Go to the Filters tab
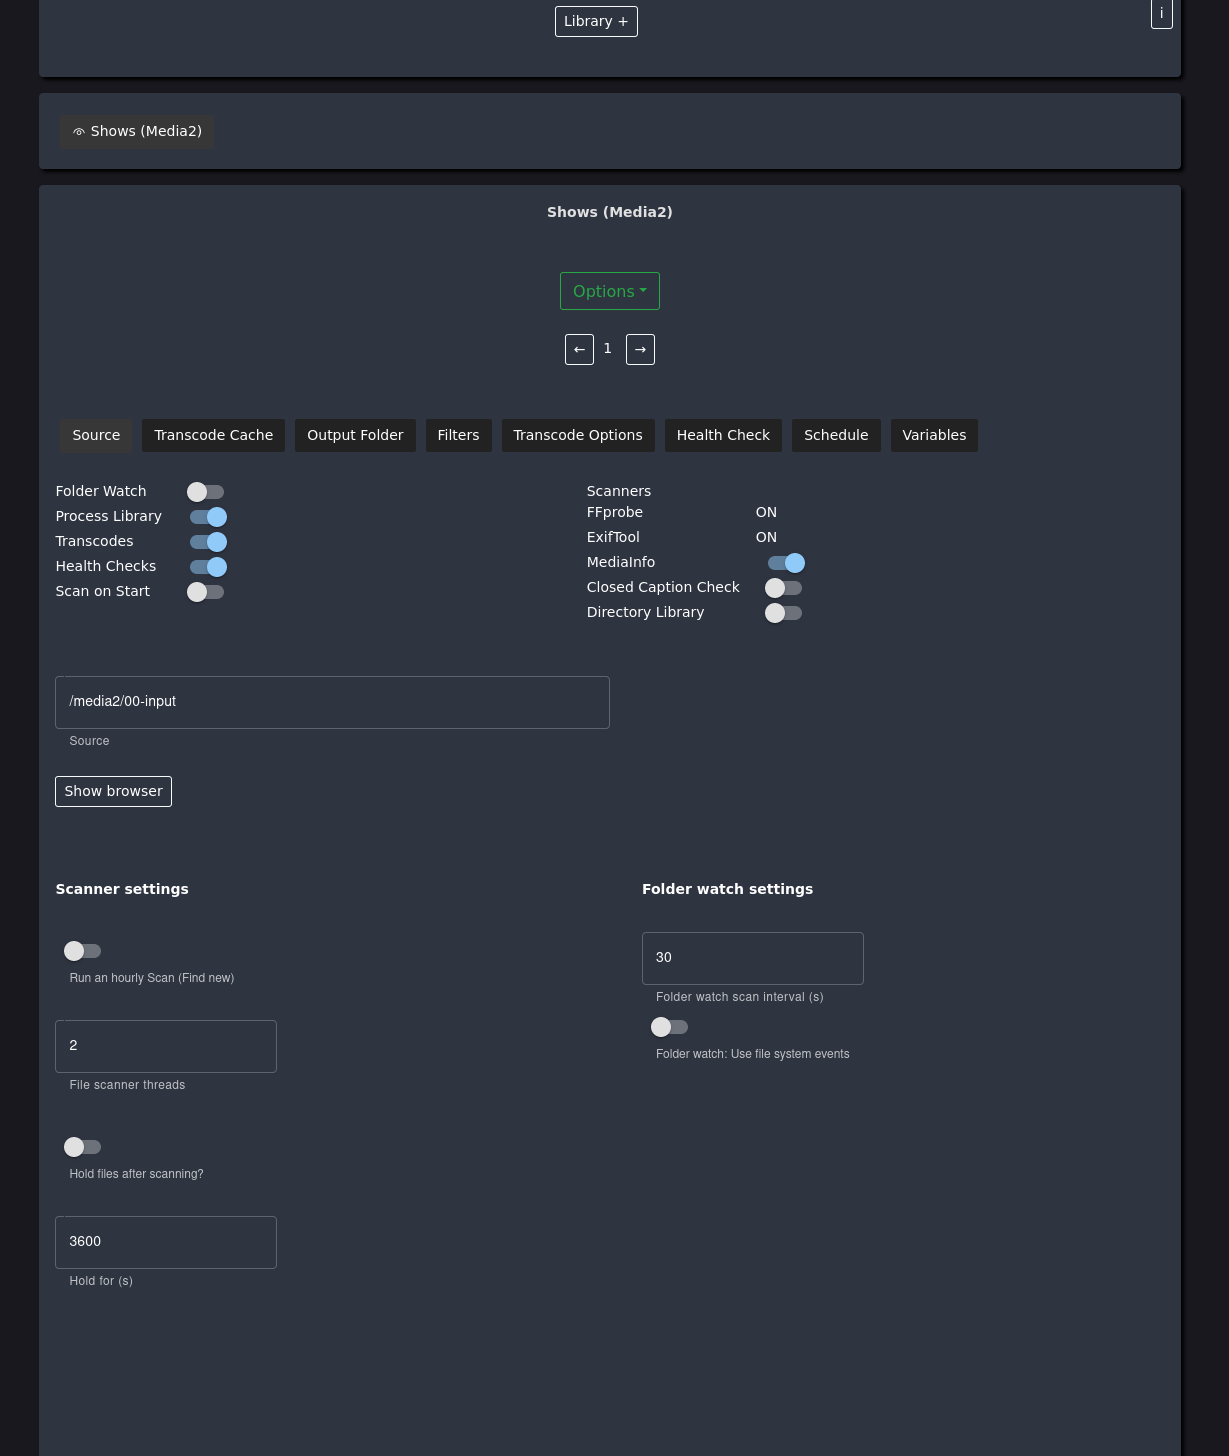 click(x=458, y=435)
